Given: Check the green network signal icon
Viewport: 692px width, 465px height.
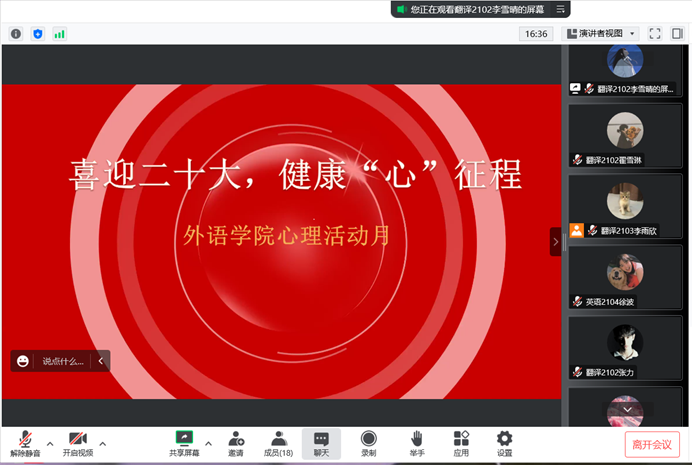Looking at the screenshot, I should pyautogui.click(x=59, y=33).
